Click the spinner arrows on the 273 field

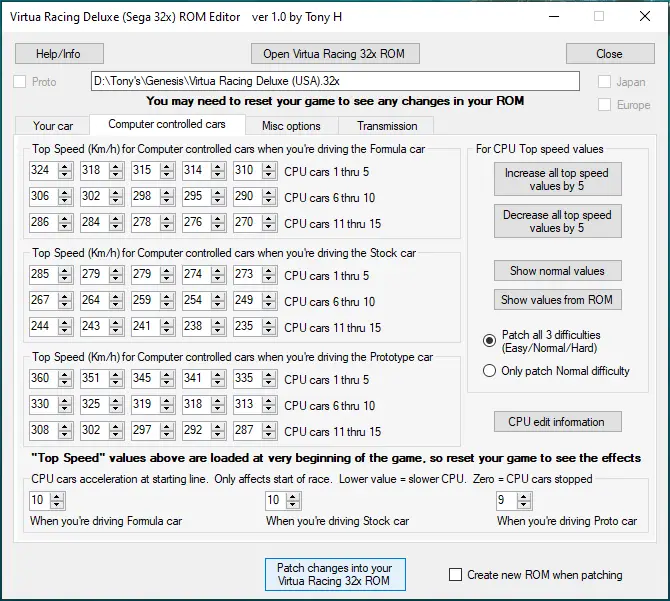[x=269, y=275]
